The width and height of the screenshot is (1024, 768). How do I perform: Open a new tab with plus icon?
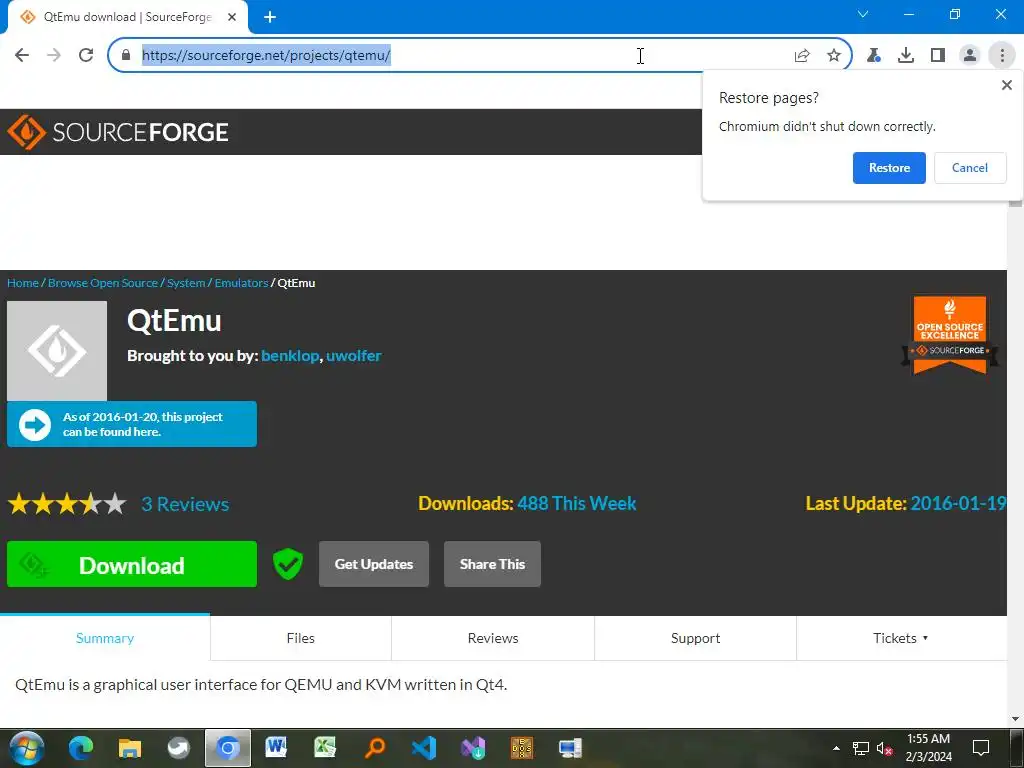[x=270, y=17]
